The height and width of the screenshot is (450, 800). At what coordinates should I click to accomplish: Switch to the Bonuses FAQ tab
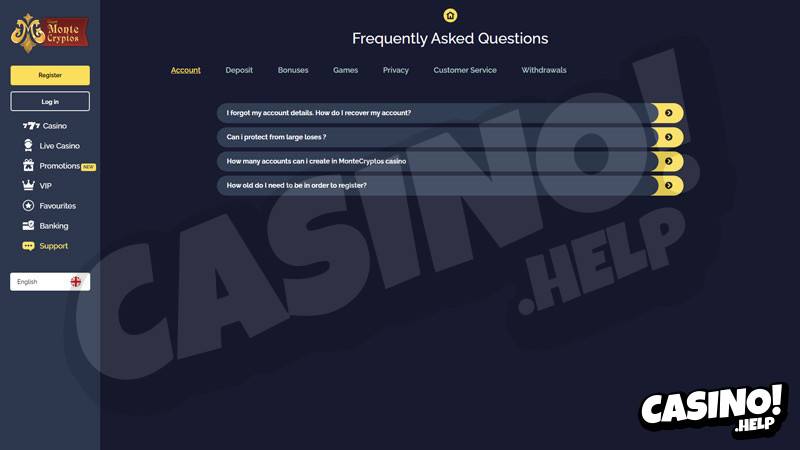pyautogui.click(x=293, y=70)
